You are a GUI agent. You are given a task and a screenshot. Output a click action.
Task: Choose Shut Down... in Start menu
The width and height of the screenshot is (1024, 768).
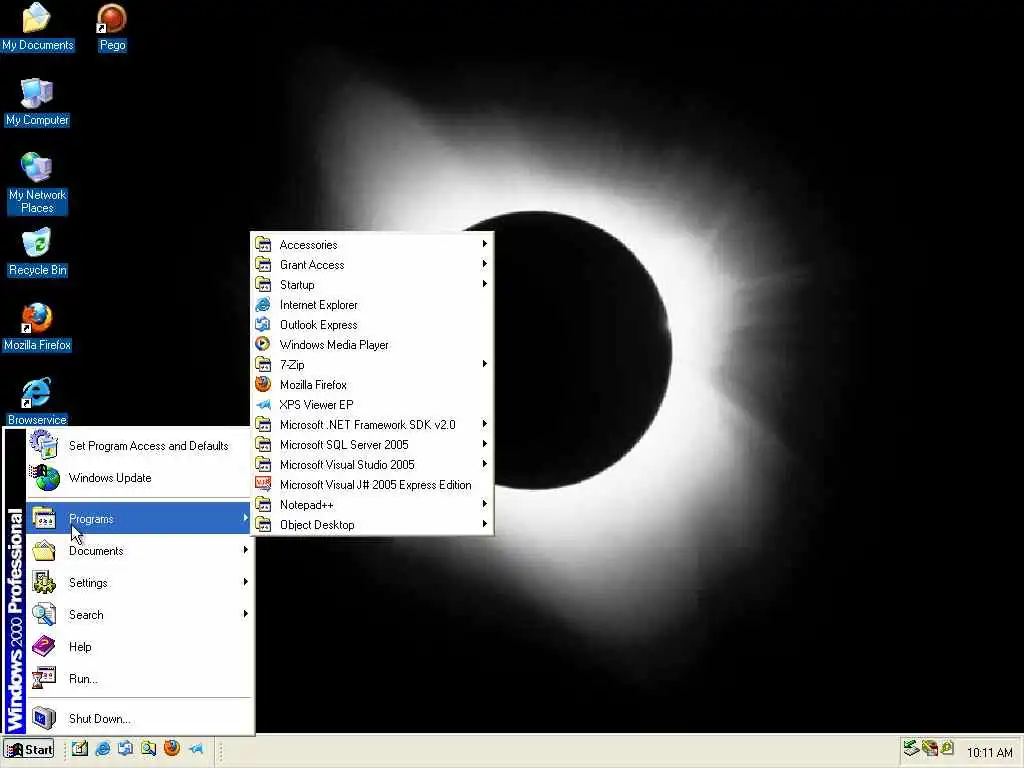[x=138, y=719]
